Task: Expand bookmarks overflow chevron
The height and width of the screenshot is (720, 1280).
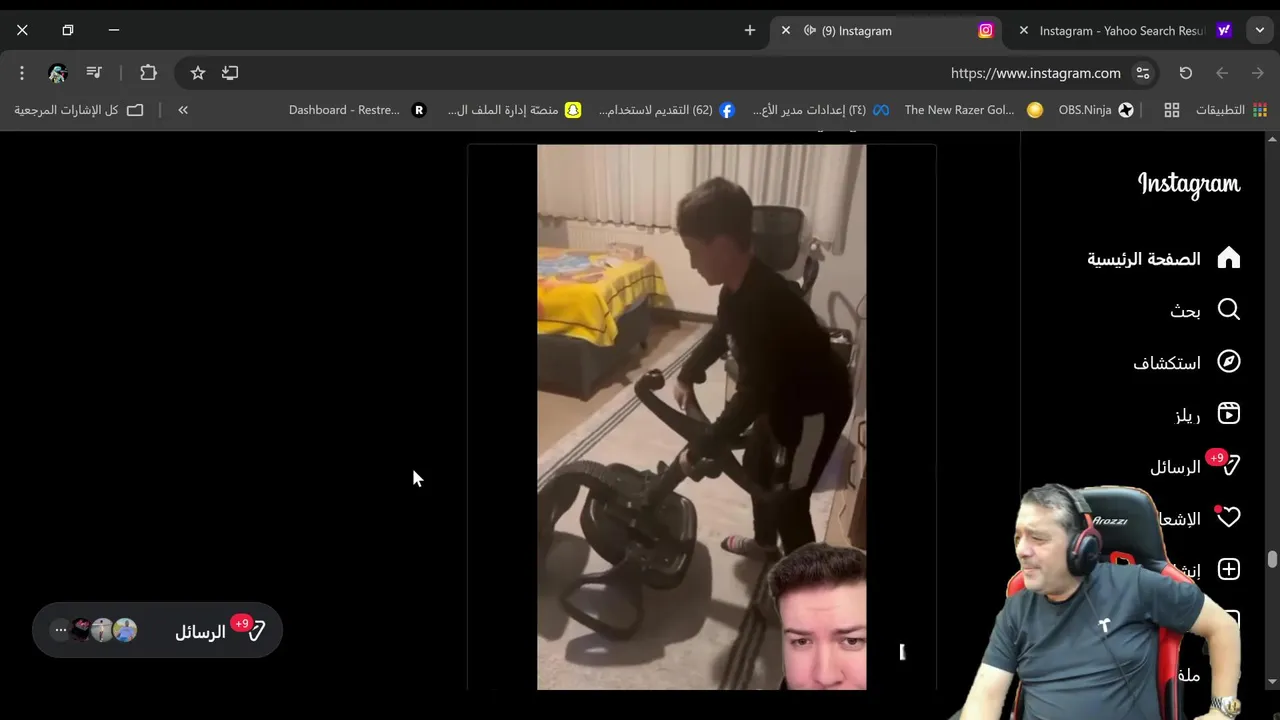Action: click(183, 110)
